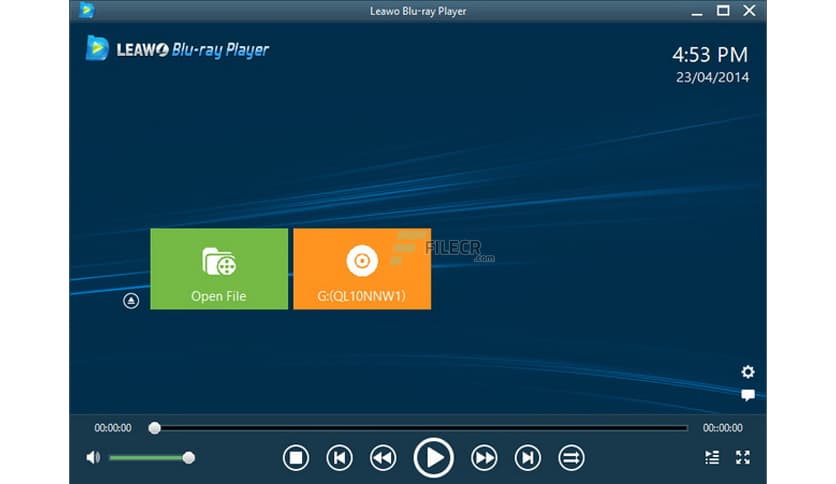Click the app icon in title bar
836x484 pixels.
click(86, 10)
